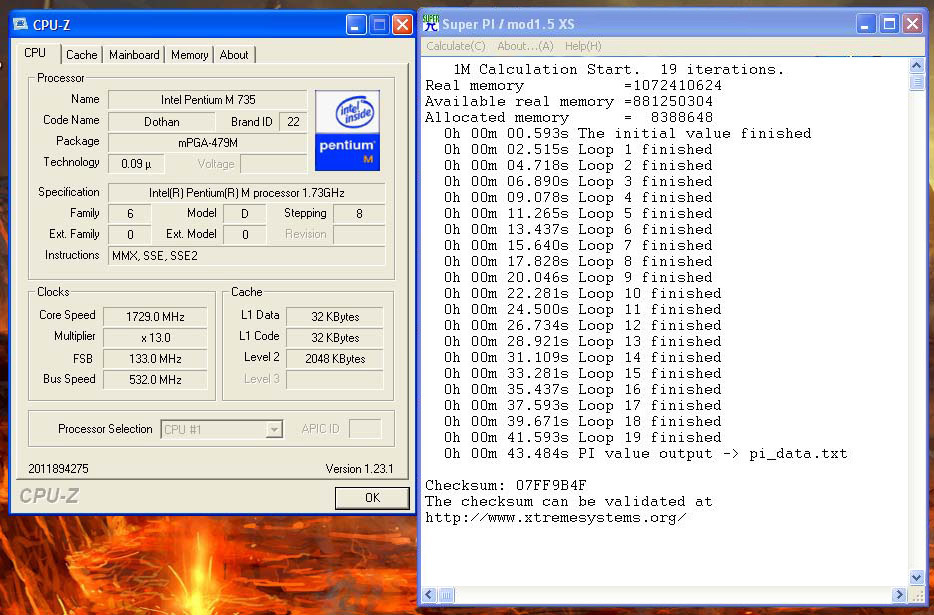934x615 pixels.
Task: Click the Ext. Family value '0'
Action: click(x=130, y=234)
